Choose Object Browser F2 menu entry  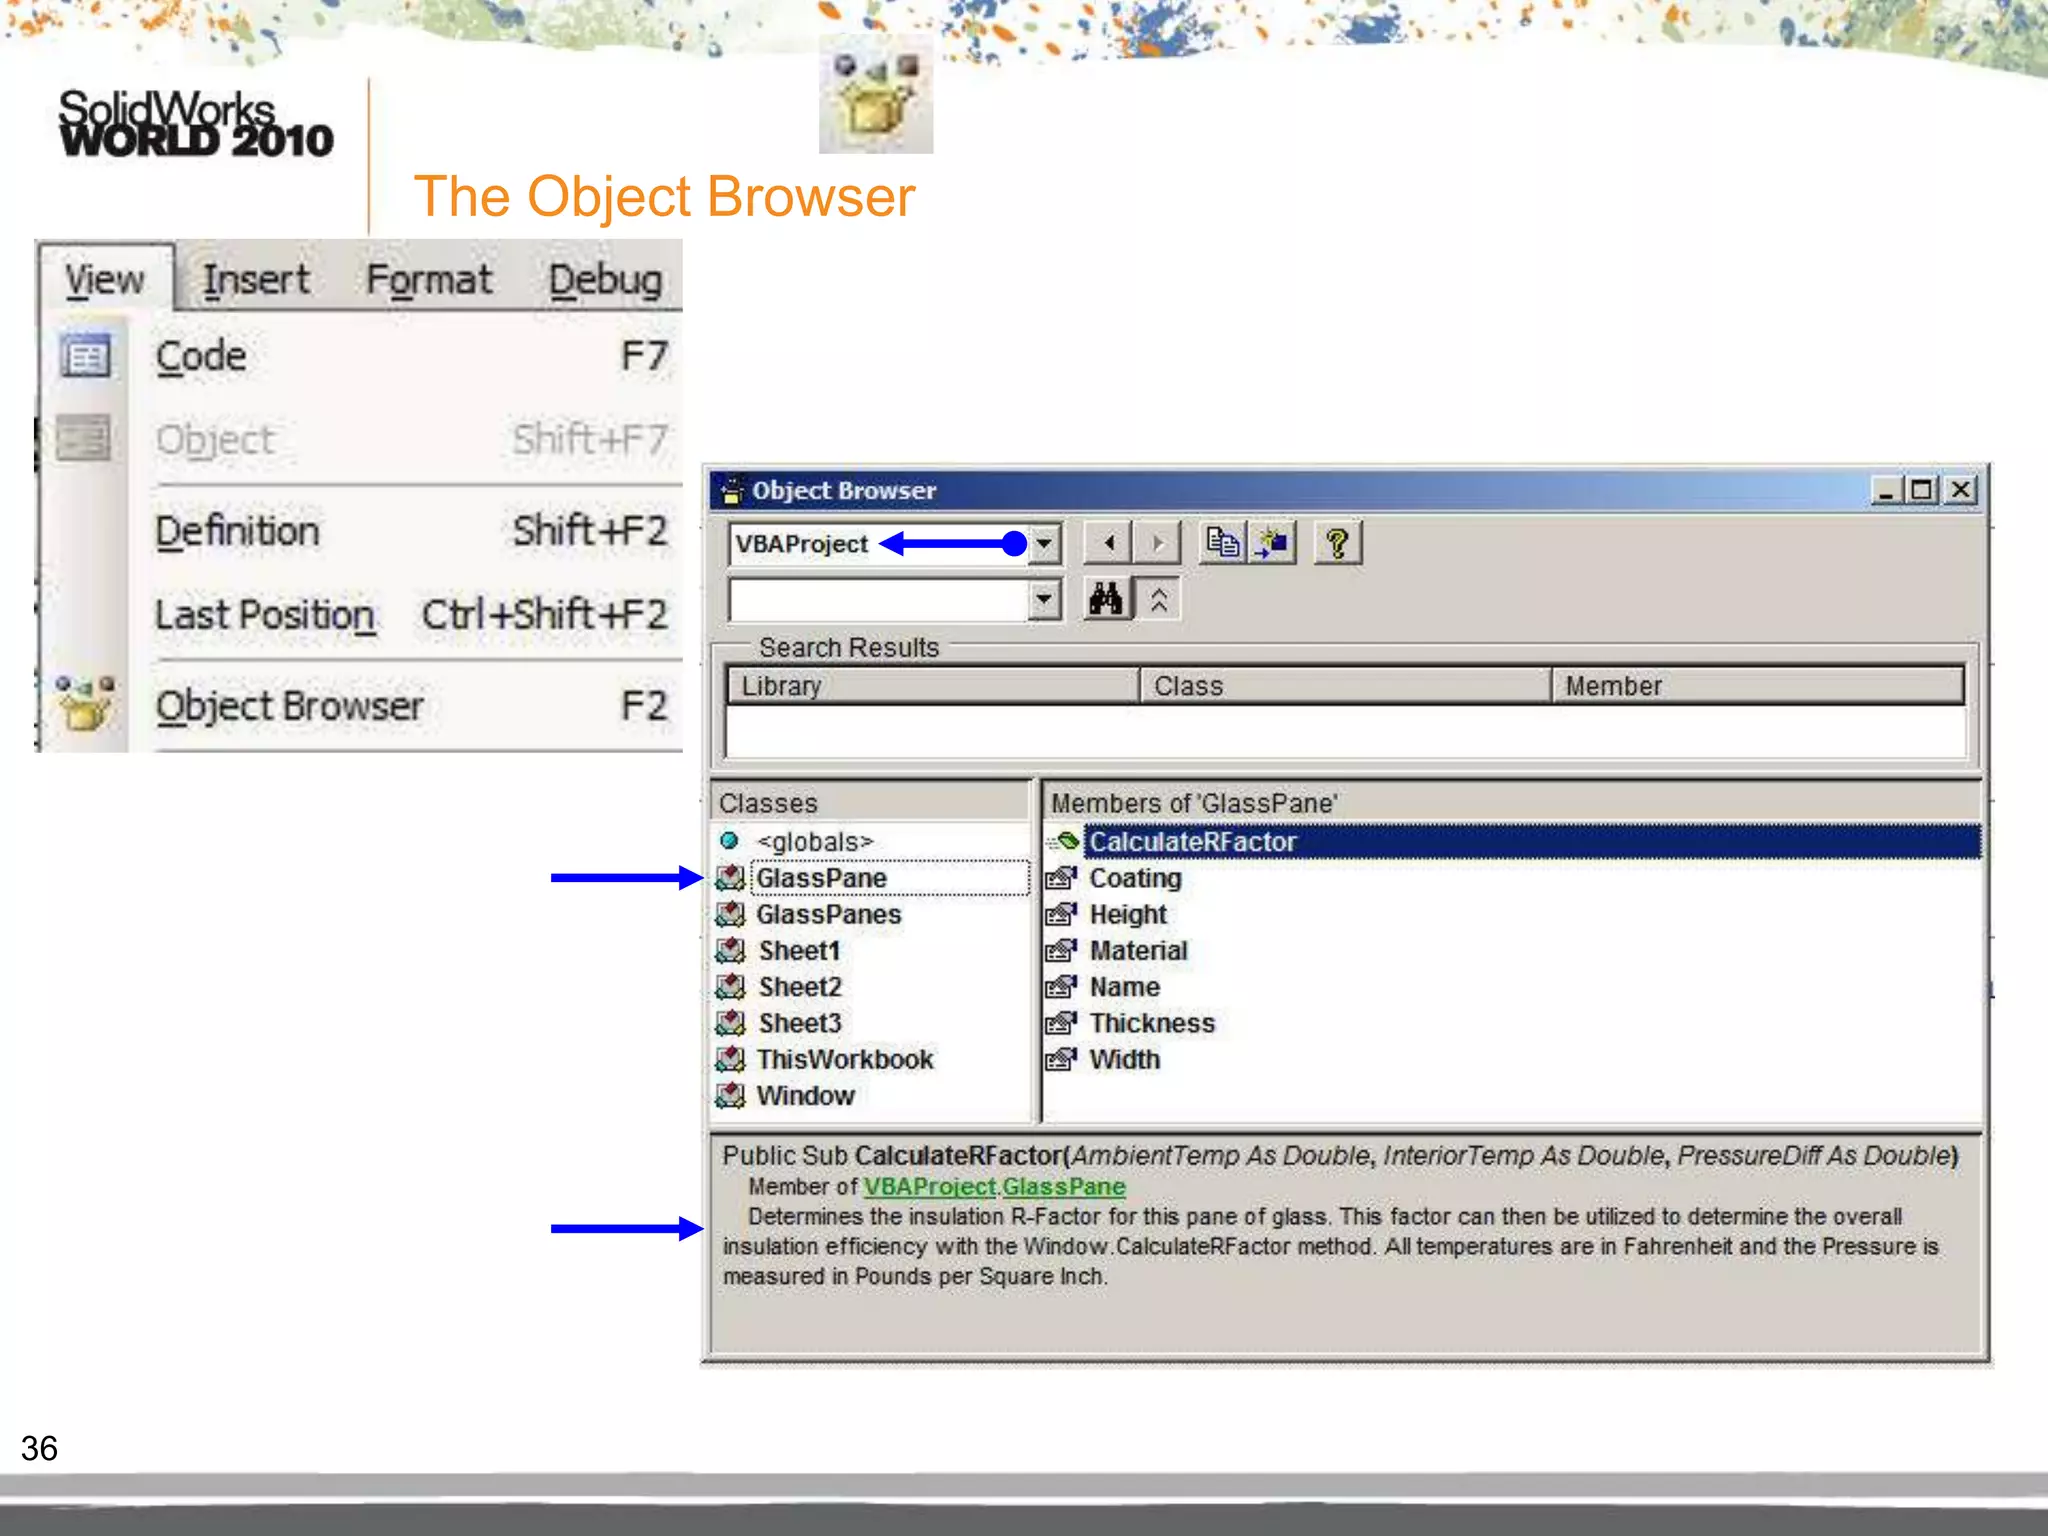(290, 706)
